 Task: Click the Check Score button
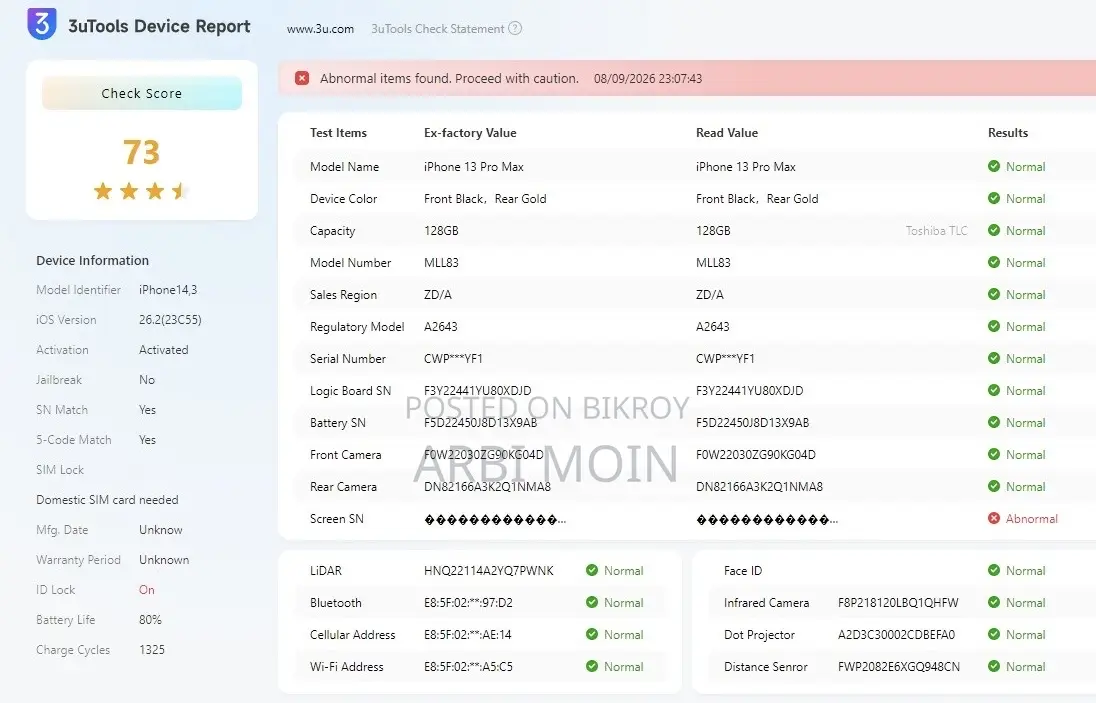click(142, 93)
